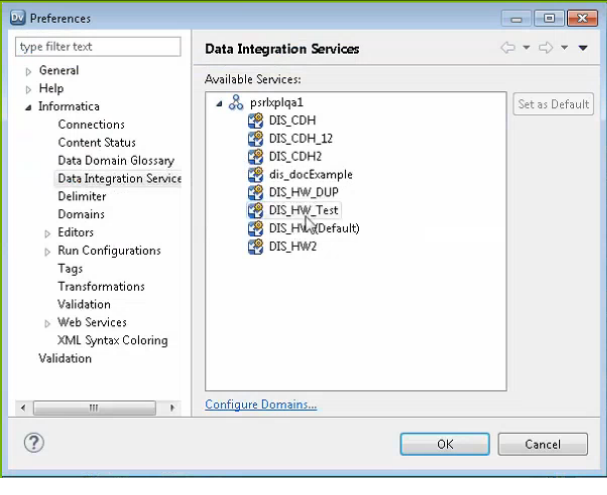
Task: Open Validation under Informatica
Action: click(x=84, y=304)
